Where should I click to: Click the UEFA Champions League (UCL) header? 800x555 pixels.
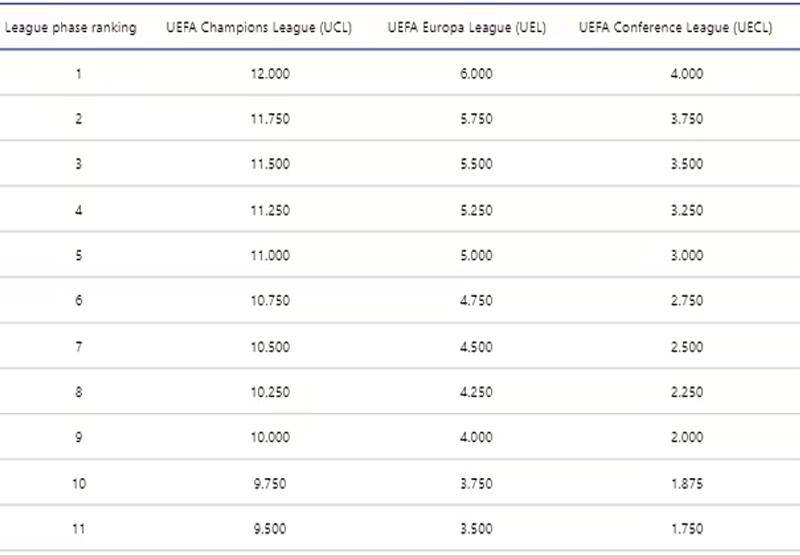259,27
